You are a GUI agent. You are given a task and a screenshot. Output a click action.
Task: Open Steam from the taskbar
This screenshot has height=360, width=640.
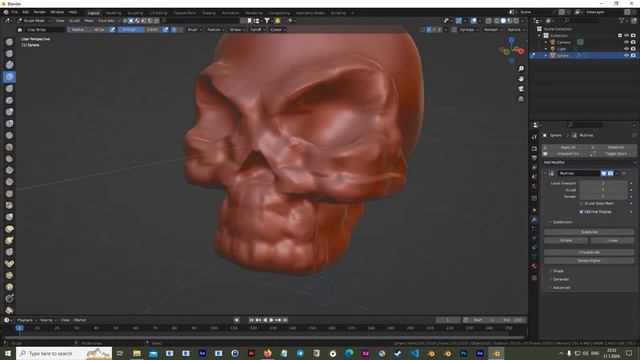click(398, 353)
